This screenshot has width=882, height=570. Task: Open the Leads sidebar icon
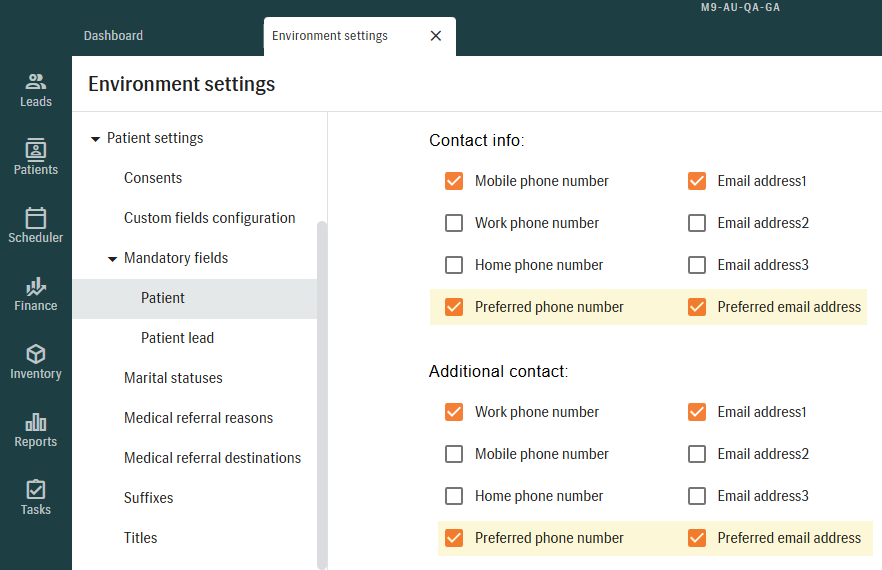[x=36, y=82]
